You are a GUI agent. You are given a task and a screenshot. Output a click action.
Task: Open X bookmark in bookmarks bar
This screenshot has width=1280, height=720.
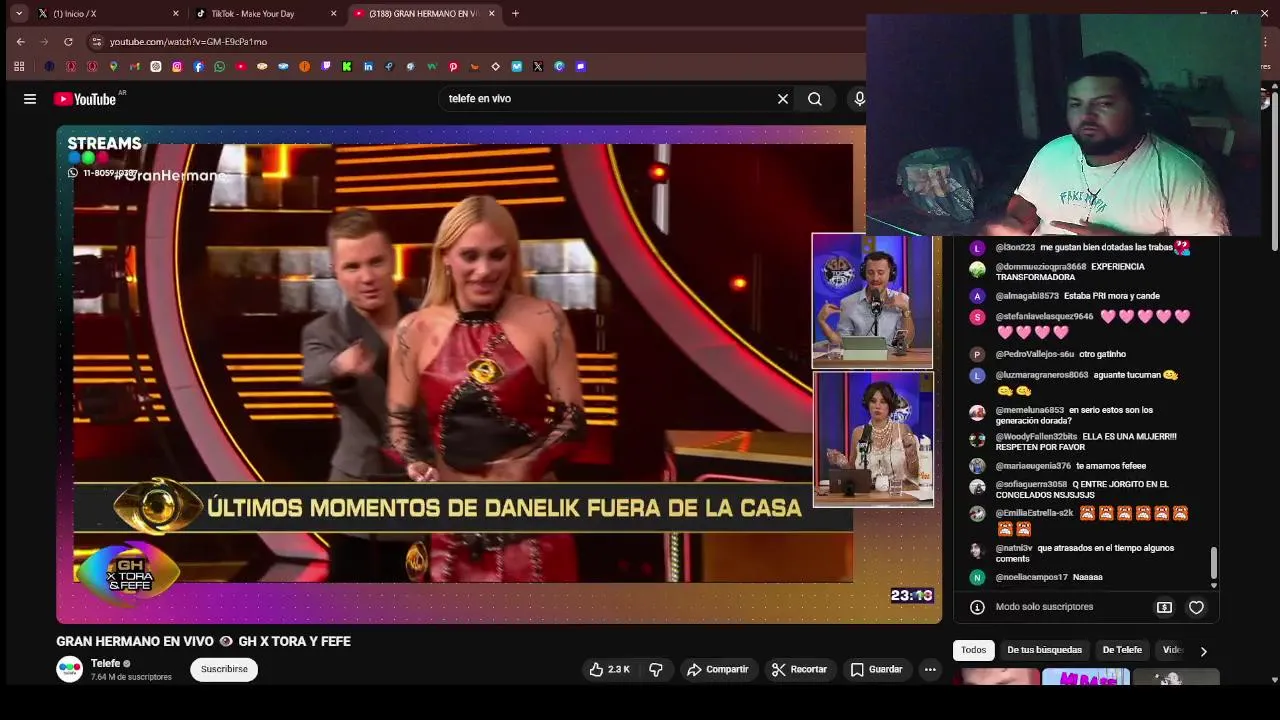click(x=538, y=67)
